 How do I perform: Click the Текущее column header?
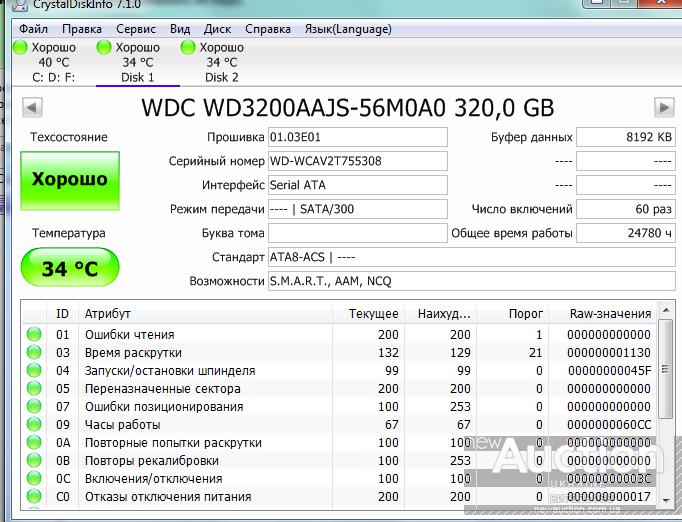coord(368,313)
